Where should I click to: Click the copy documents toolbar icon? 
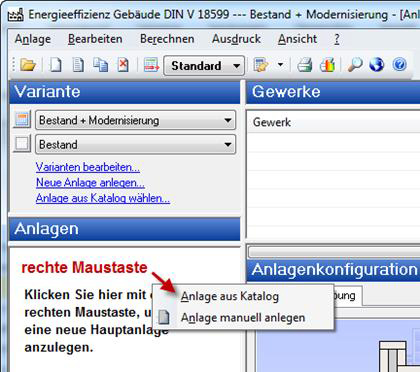(x=100, y=65)
